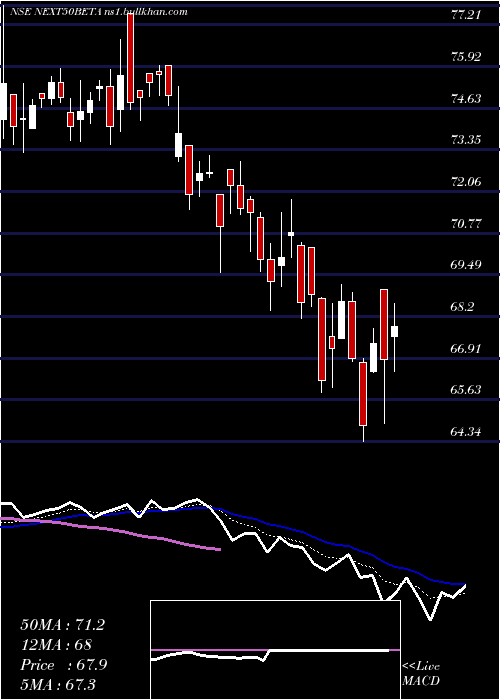Click the last white candle on the right
Screen dimensions: 500x700
coord(394,331)
